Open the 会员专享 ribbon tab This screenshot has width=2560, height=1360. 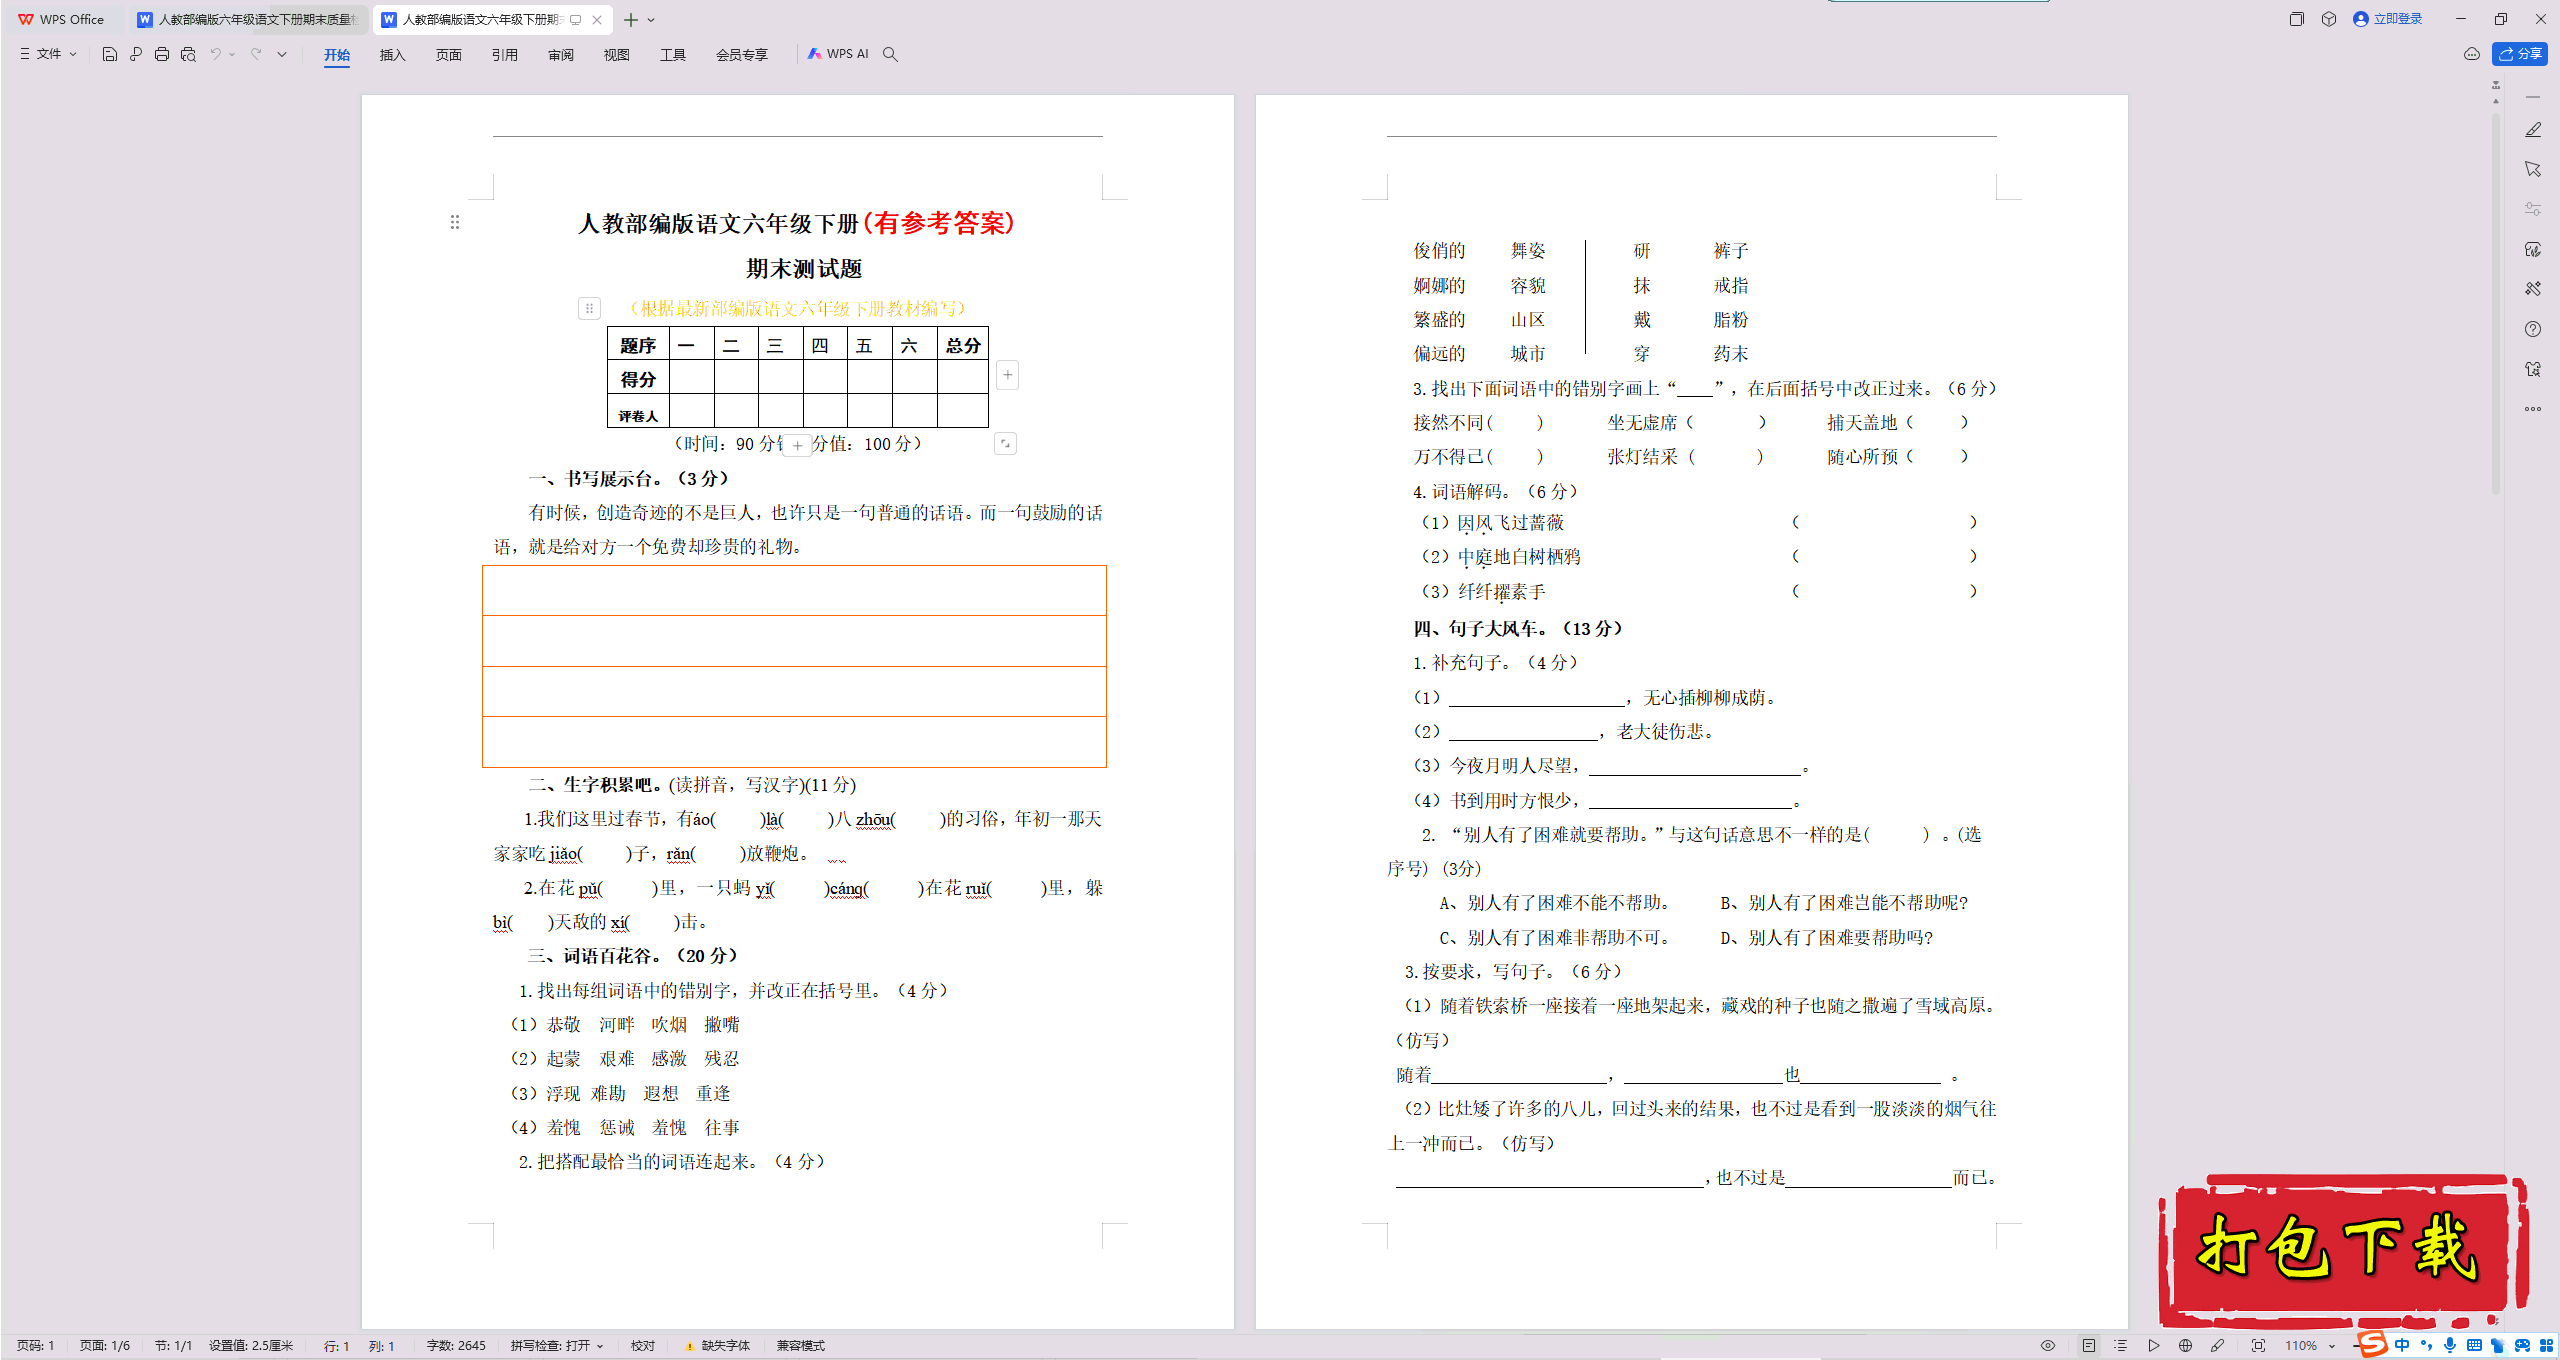point(742,55)
